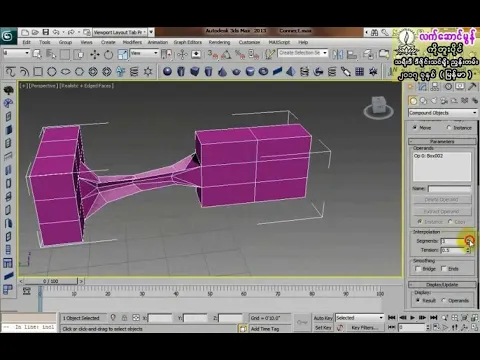Open the Utilities hammer panel
The height and width of the screenshot is (360, 480).
472,87
